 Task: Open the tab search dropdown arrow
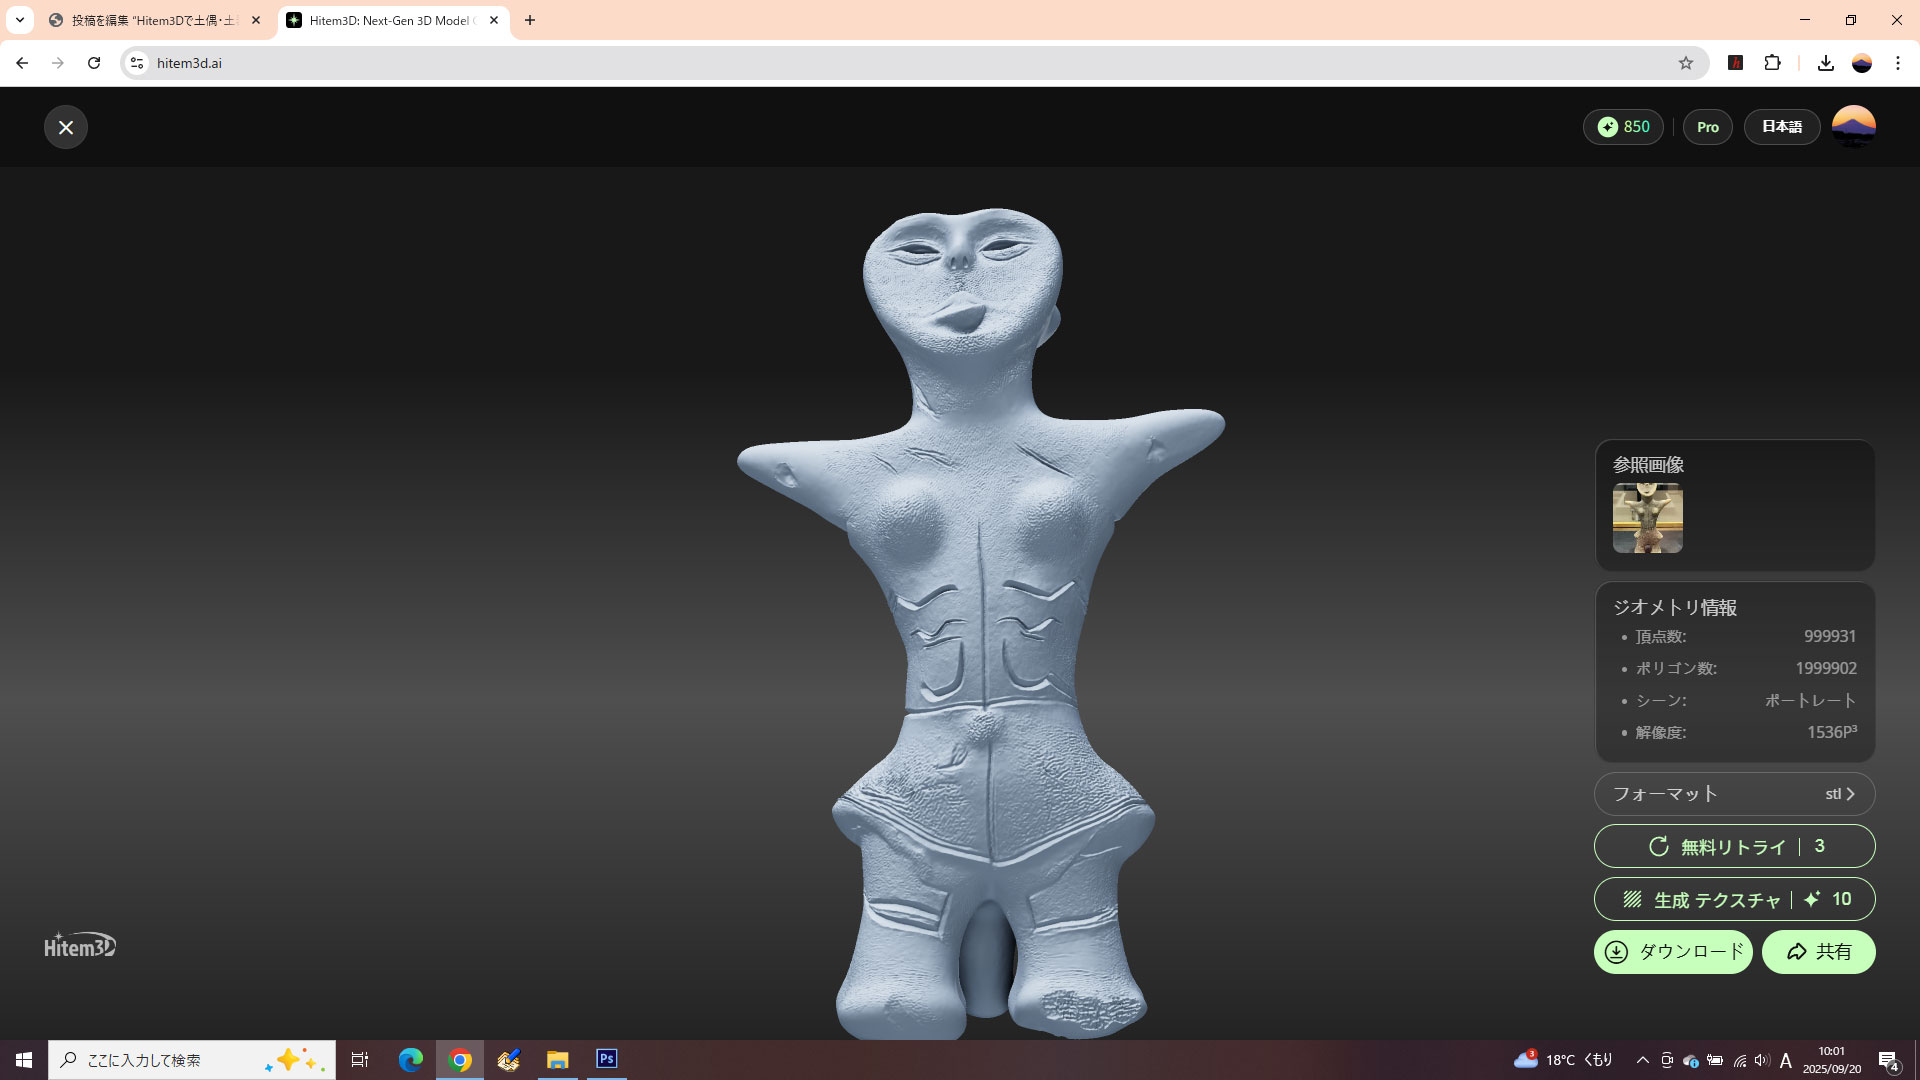pos(20,20)
